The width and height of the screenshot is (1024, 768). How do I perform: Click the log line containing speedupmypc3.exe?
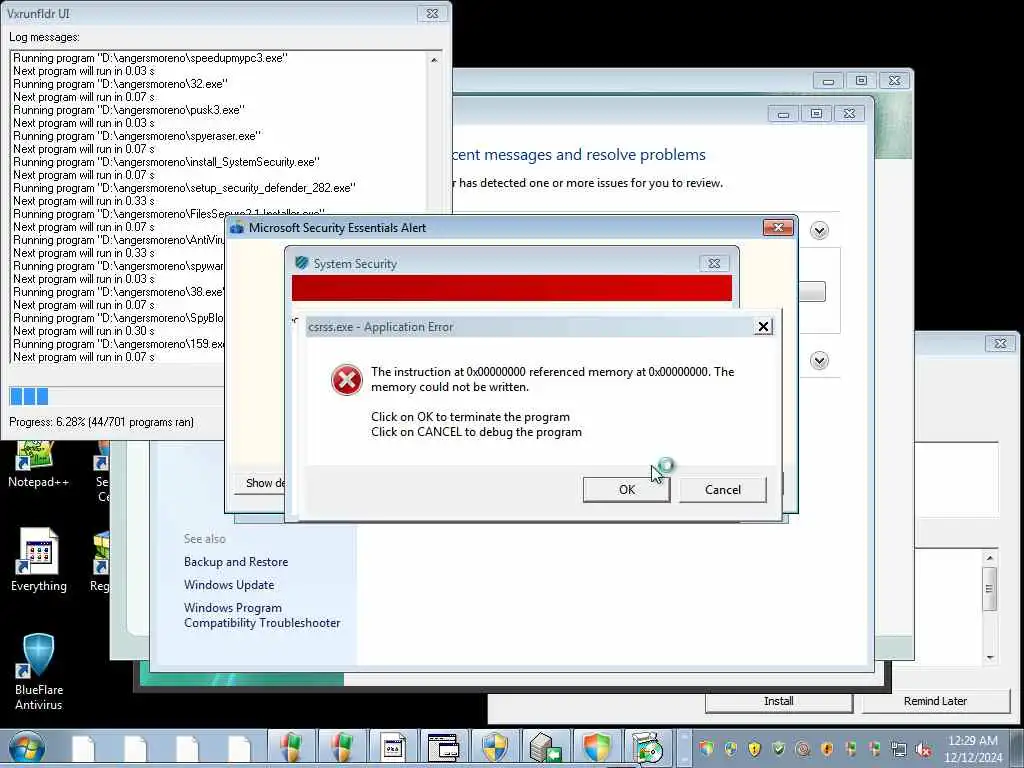[150, 57]
